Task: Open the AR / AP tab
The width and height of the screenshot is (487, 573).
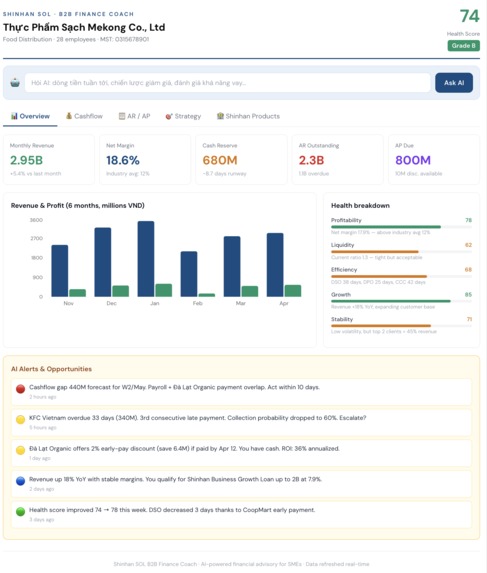Action: (x=134, y=116)
